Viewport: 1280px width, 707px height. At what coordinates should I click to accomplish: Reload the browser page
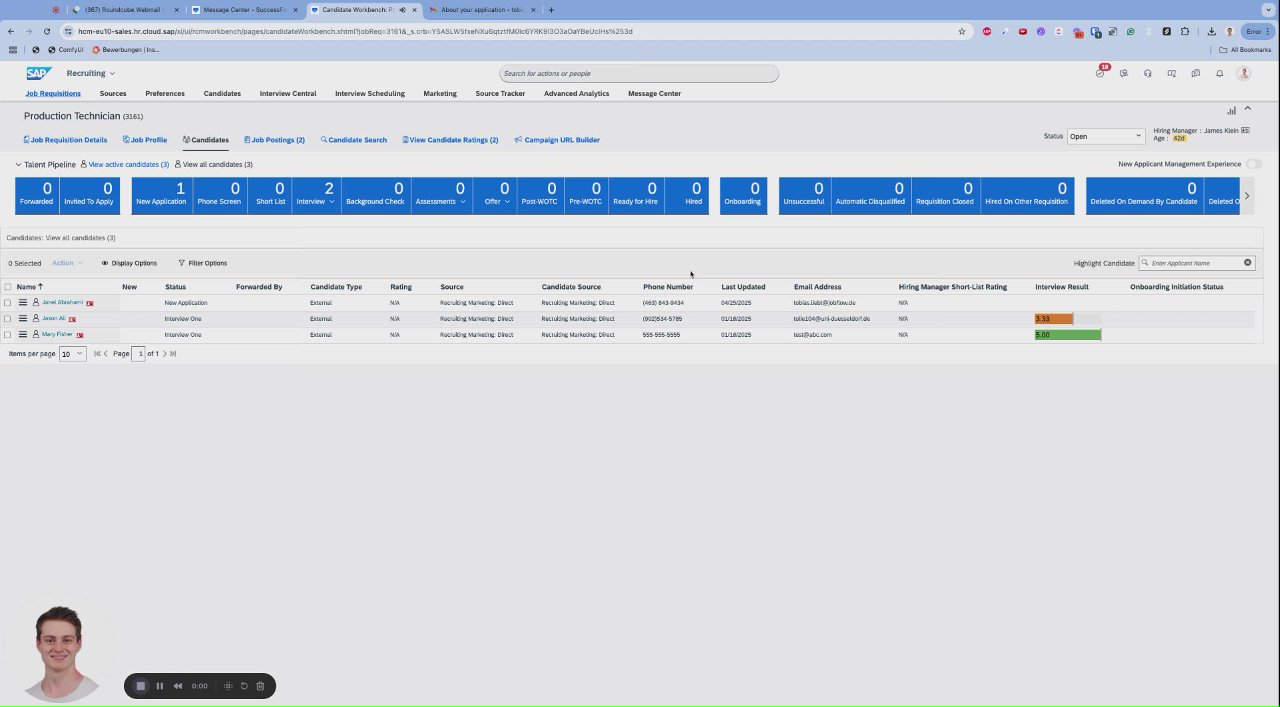46,31
